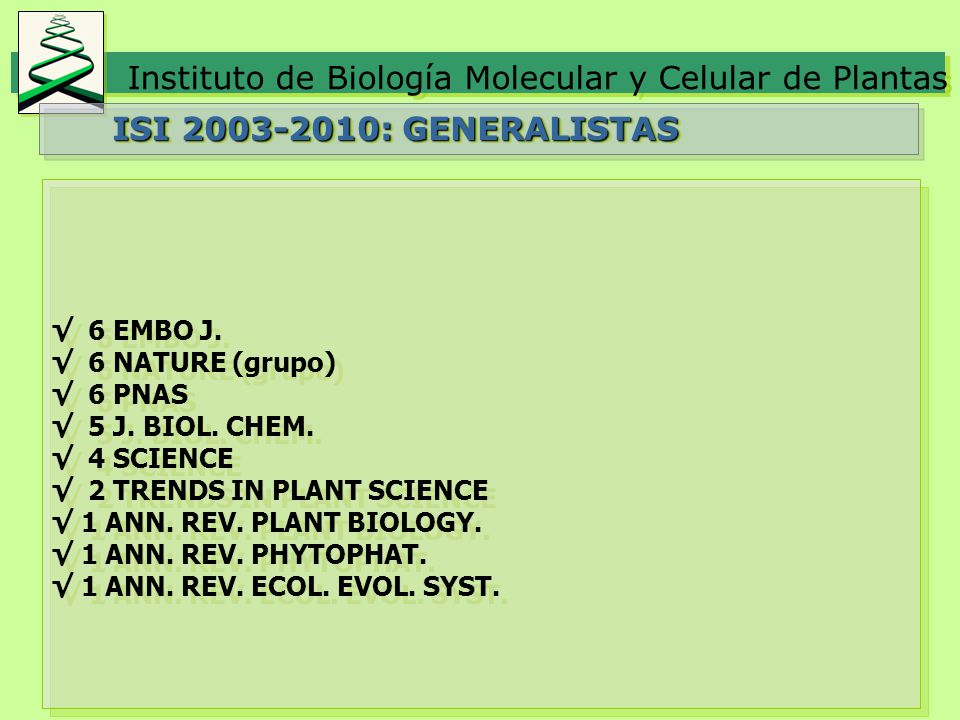
Task: Click checkmark beside 2 TRENDS IN PLANT SCIENCE
Action: (63, 490)
